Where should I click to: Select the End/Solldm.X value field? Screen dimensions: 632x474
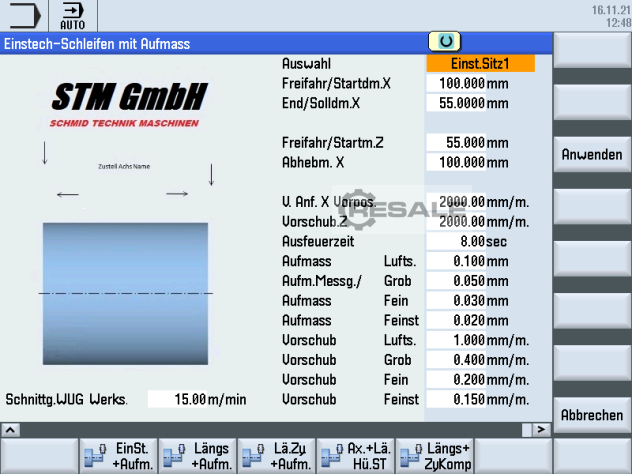[x=456, y=102]
